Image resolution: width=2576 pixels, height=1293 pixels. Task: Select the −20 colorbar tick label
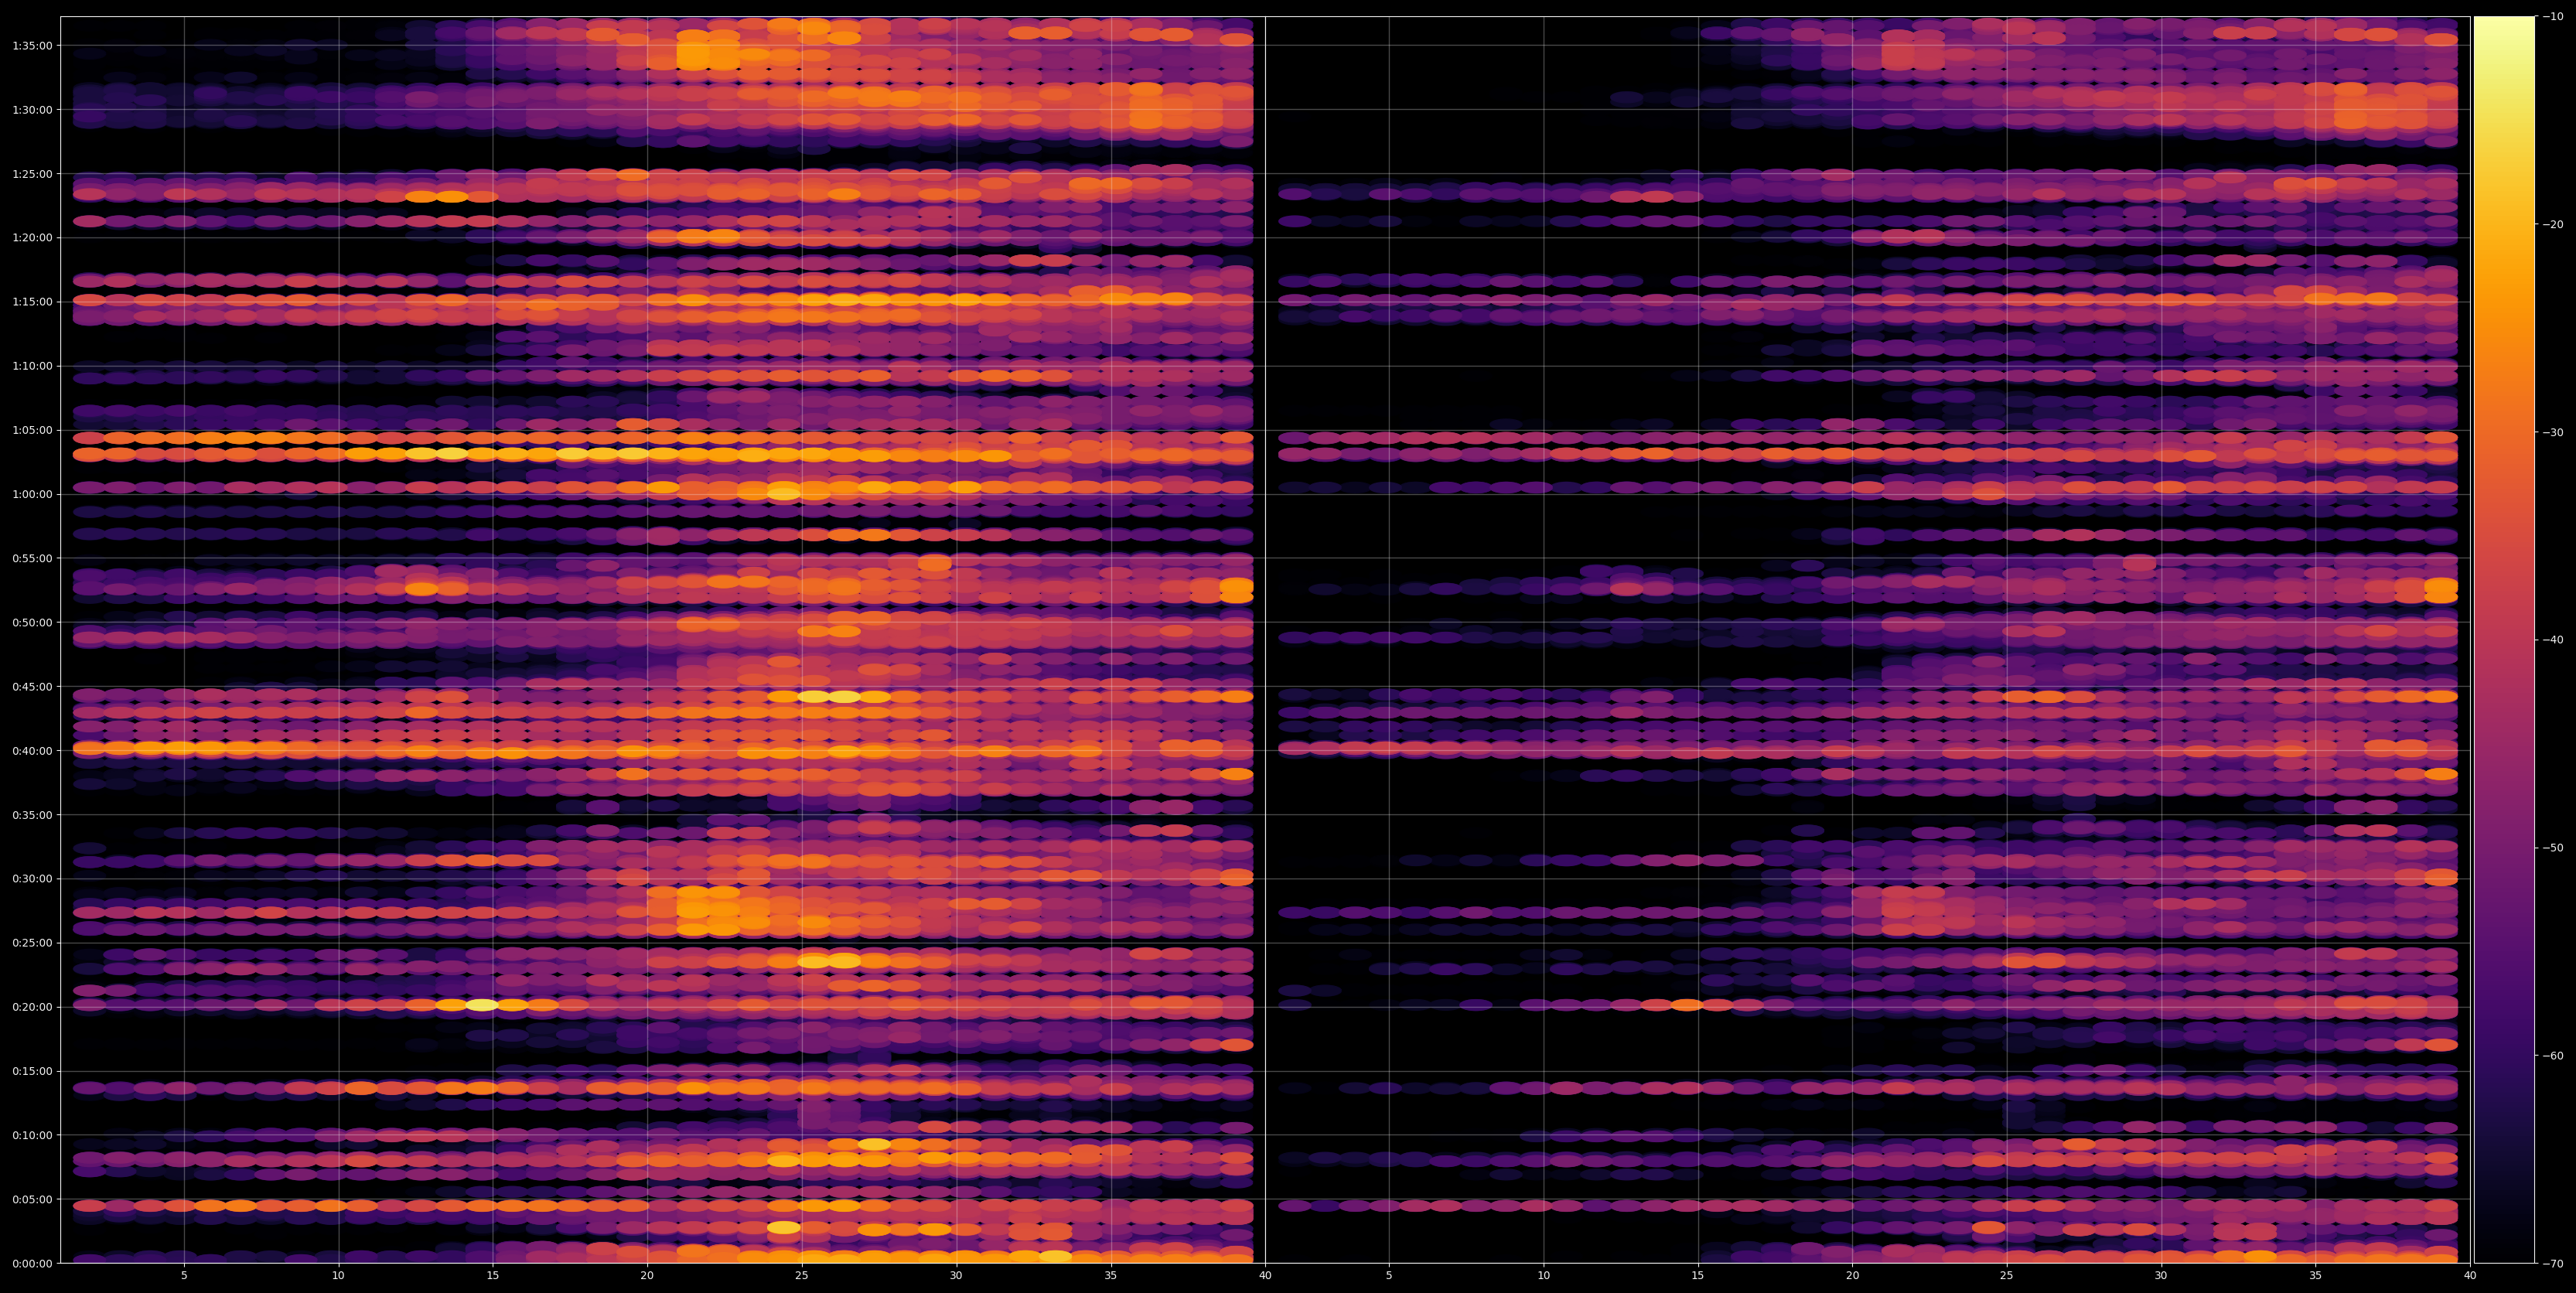click(x=2552, y=225)
